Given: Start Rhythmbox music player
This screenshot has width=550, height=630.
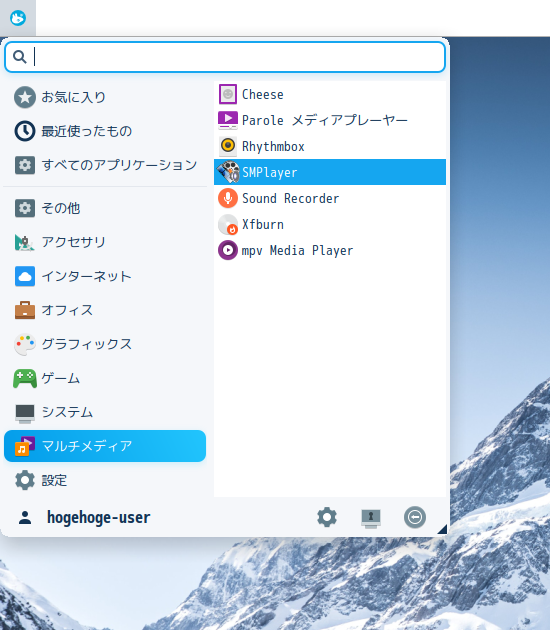Looking at the screenshot, I should (330, 146).
